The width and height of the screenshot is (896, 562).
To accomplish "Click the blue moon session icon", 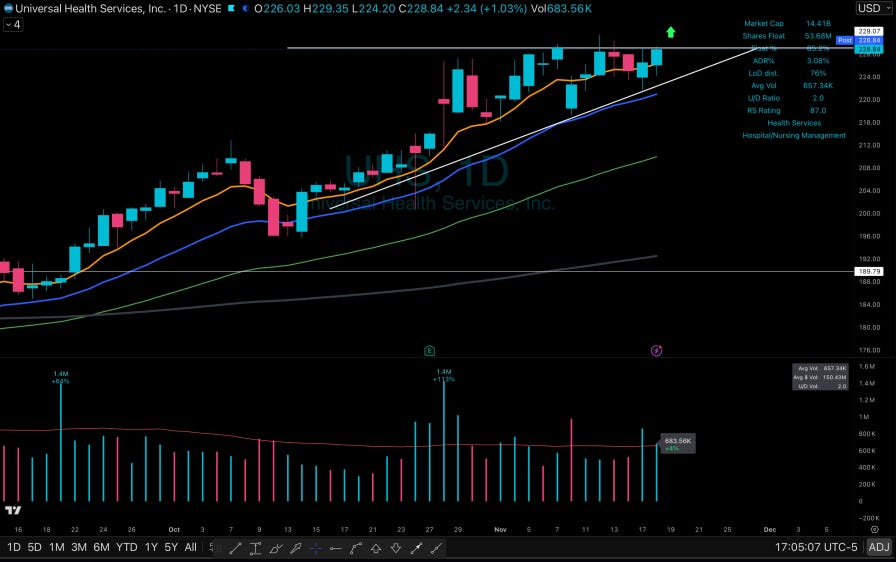I will (x=245, y=9).
